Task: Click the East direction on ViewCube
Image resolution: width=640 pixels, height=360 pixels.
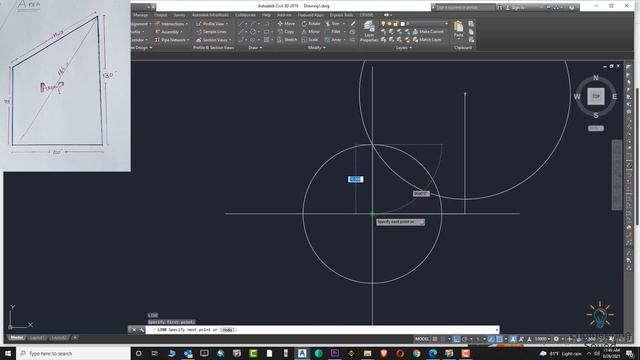Action: pos(614,97)
